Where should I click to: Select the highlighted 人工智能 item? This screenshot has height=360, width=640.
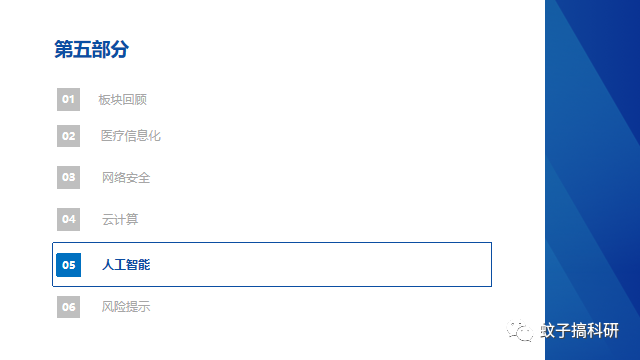[126, 265]
